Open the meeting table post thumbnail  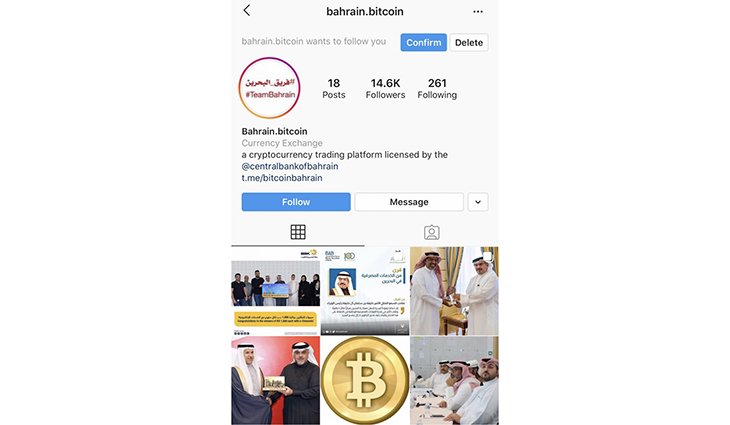point(454,380)
